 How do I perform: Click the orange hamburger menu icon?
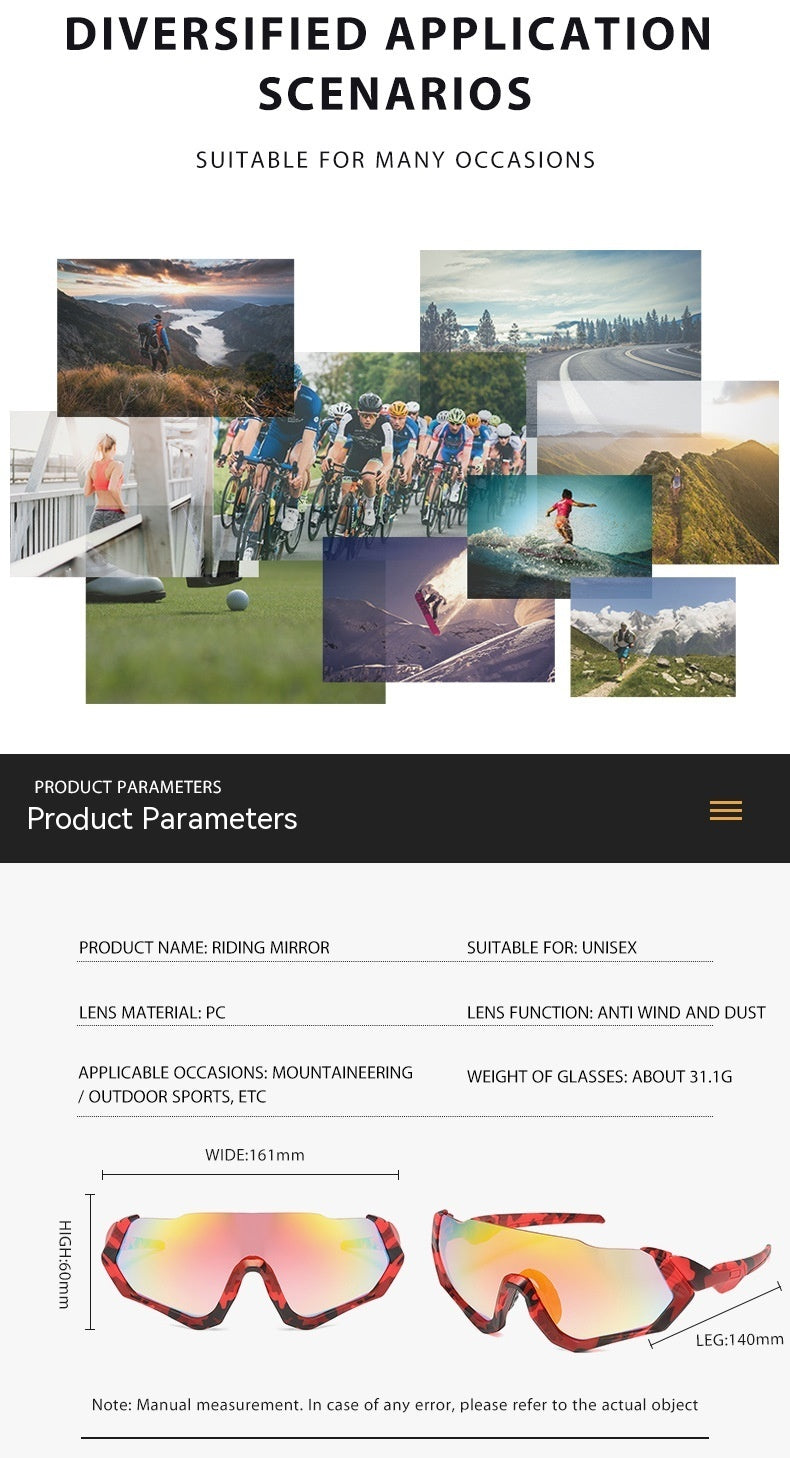[725, 811]
